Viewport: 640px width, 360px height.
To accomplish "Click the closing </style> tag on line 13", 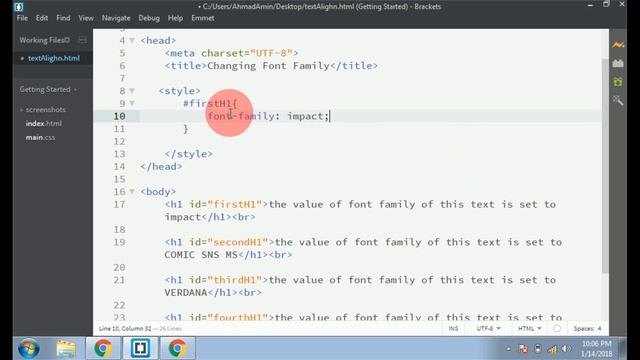I will [x=189, y=154].
